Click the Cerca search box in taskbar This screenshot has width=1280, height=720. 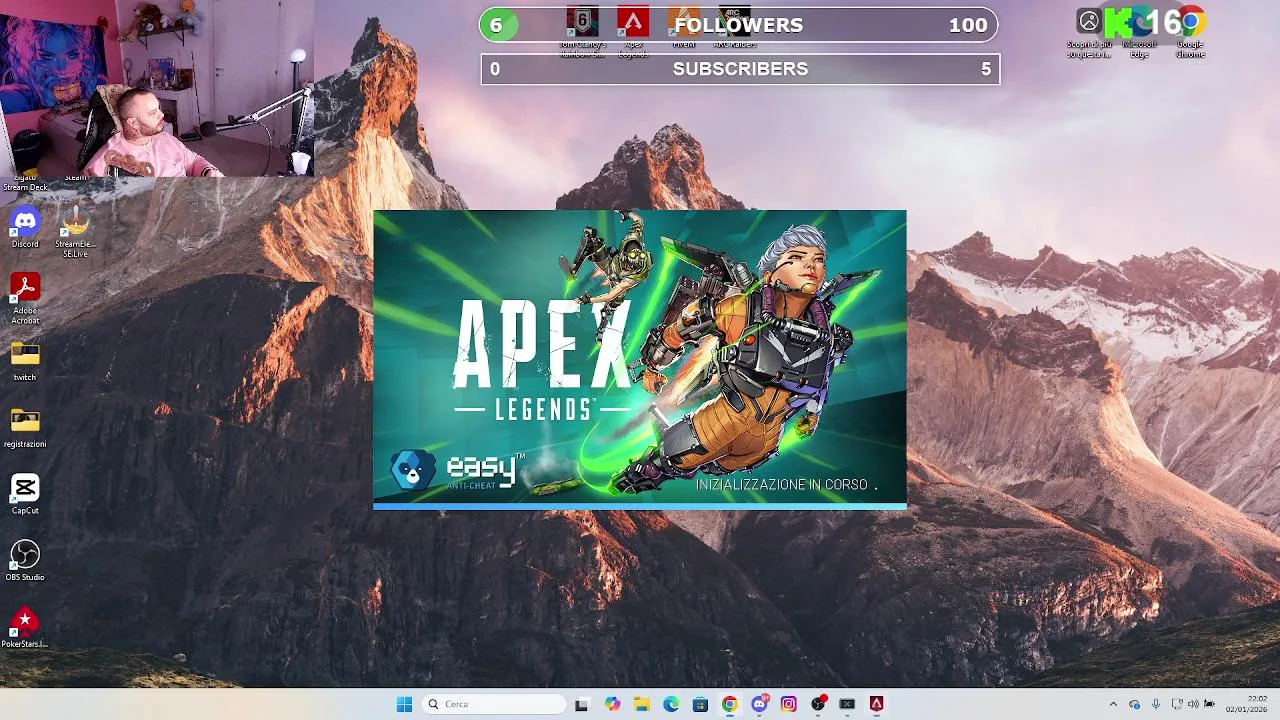click(x=494, y=704)
